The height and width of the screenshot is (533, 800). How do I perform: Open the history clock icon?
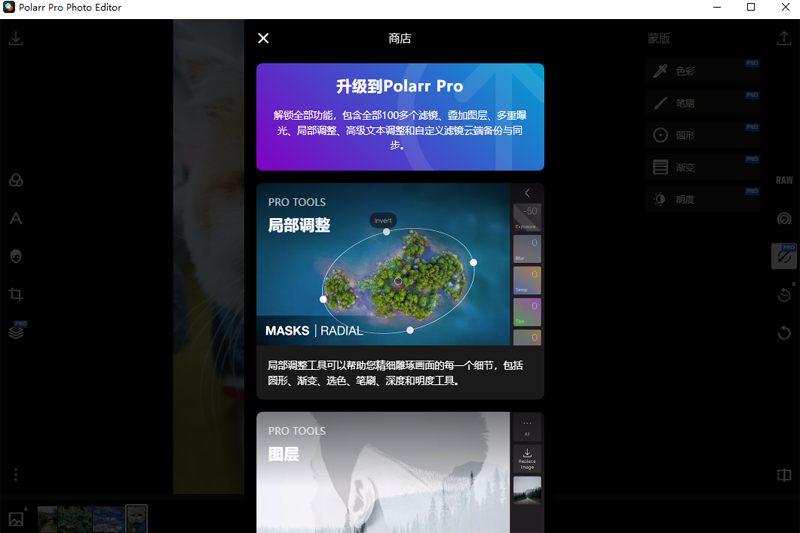[x=784, y=294]
